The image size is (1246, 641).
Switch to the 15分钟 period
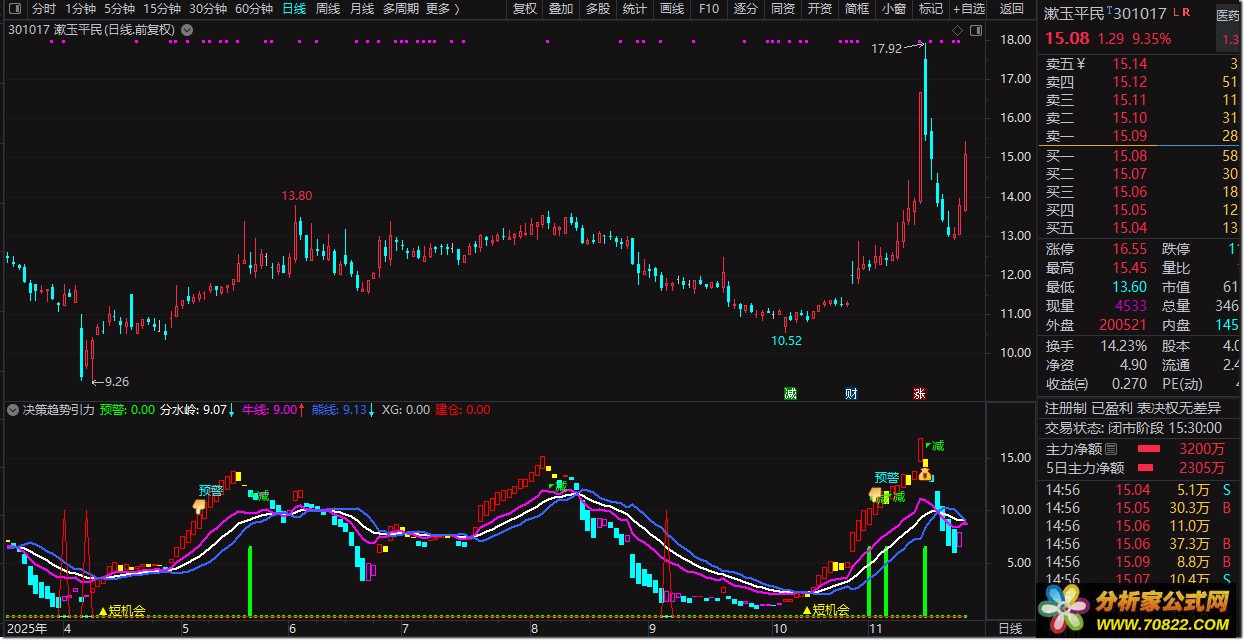[162, 8]
